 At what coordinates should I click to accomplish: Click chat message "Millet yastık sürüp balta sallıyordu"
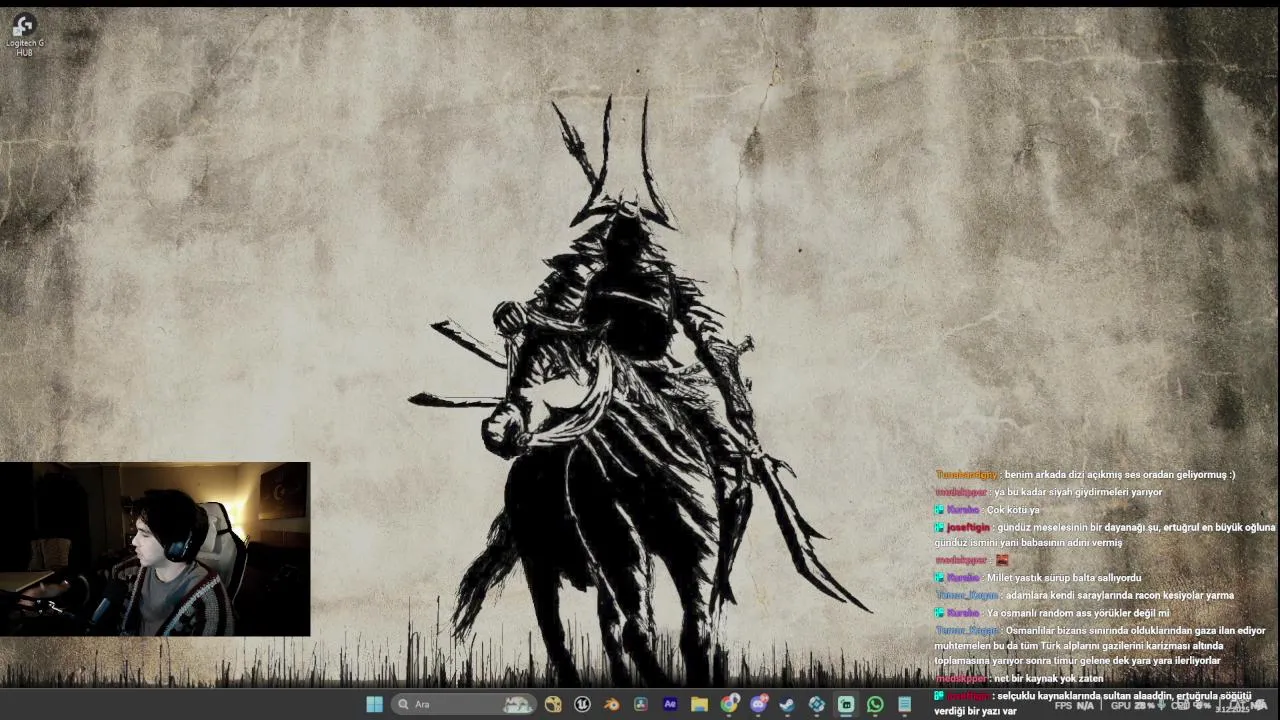1063,578
